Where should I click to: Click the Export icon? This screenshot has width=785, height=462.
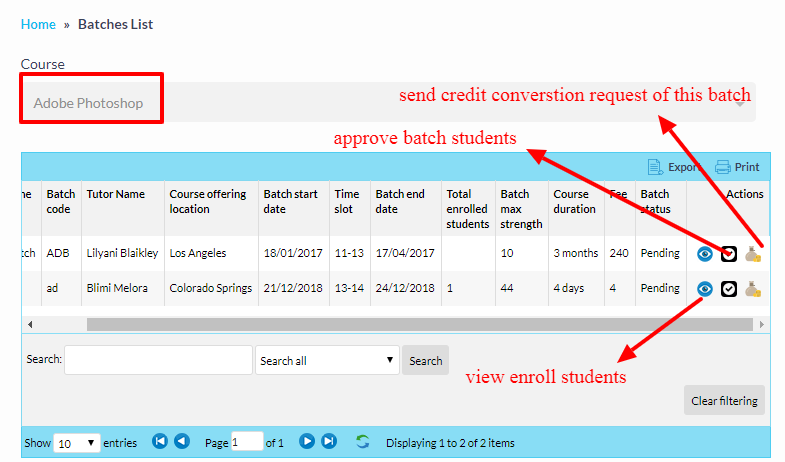click(x=656, y=167)
